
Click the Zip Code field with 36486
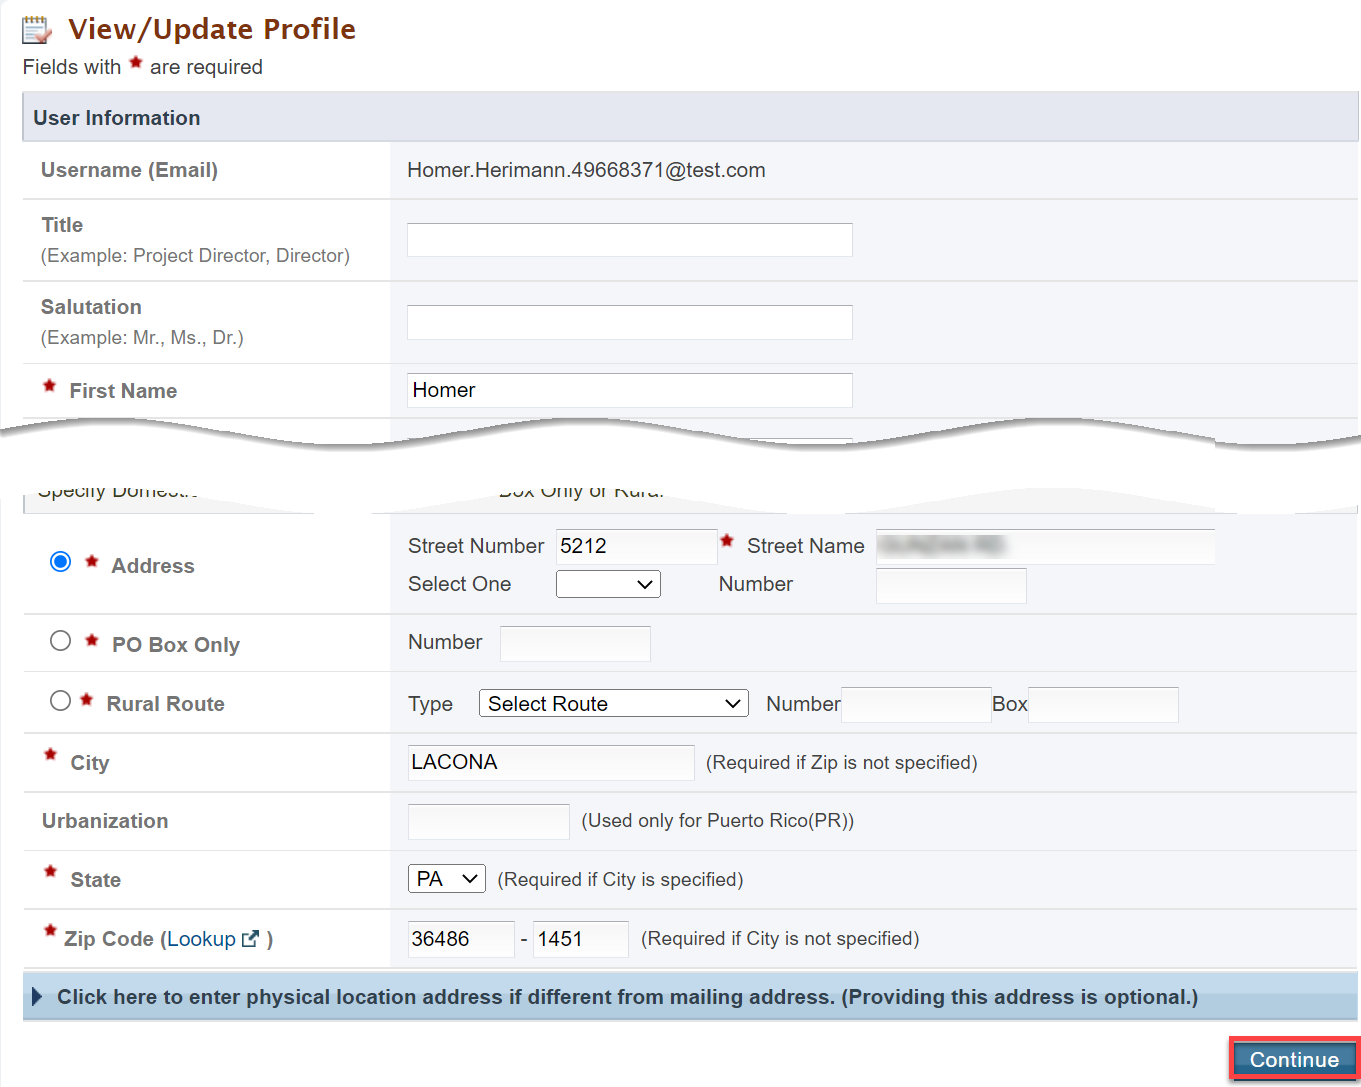(461, 939)
